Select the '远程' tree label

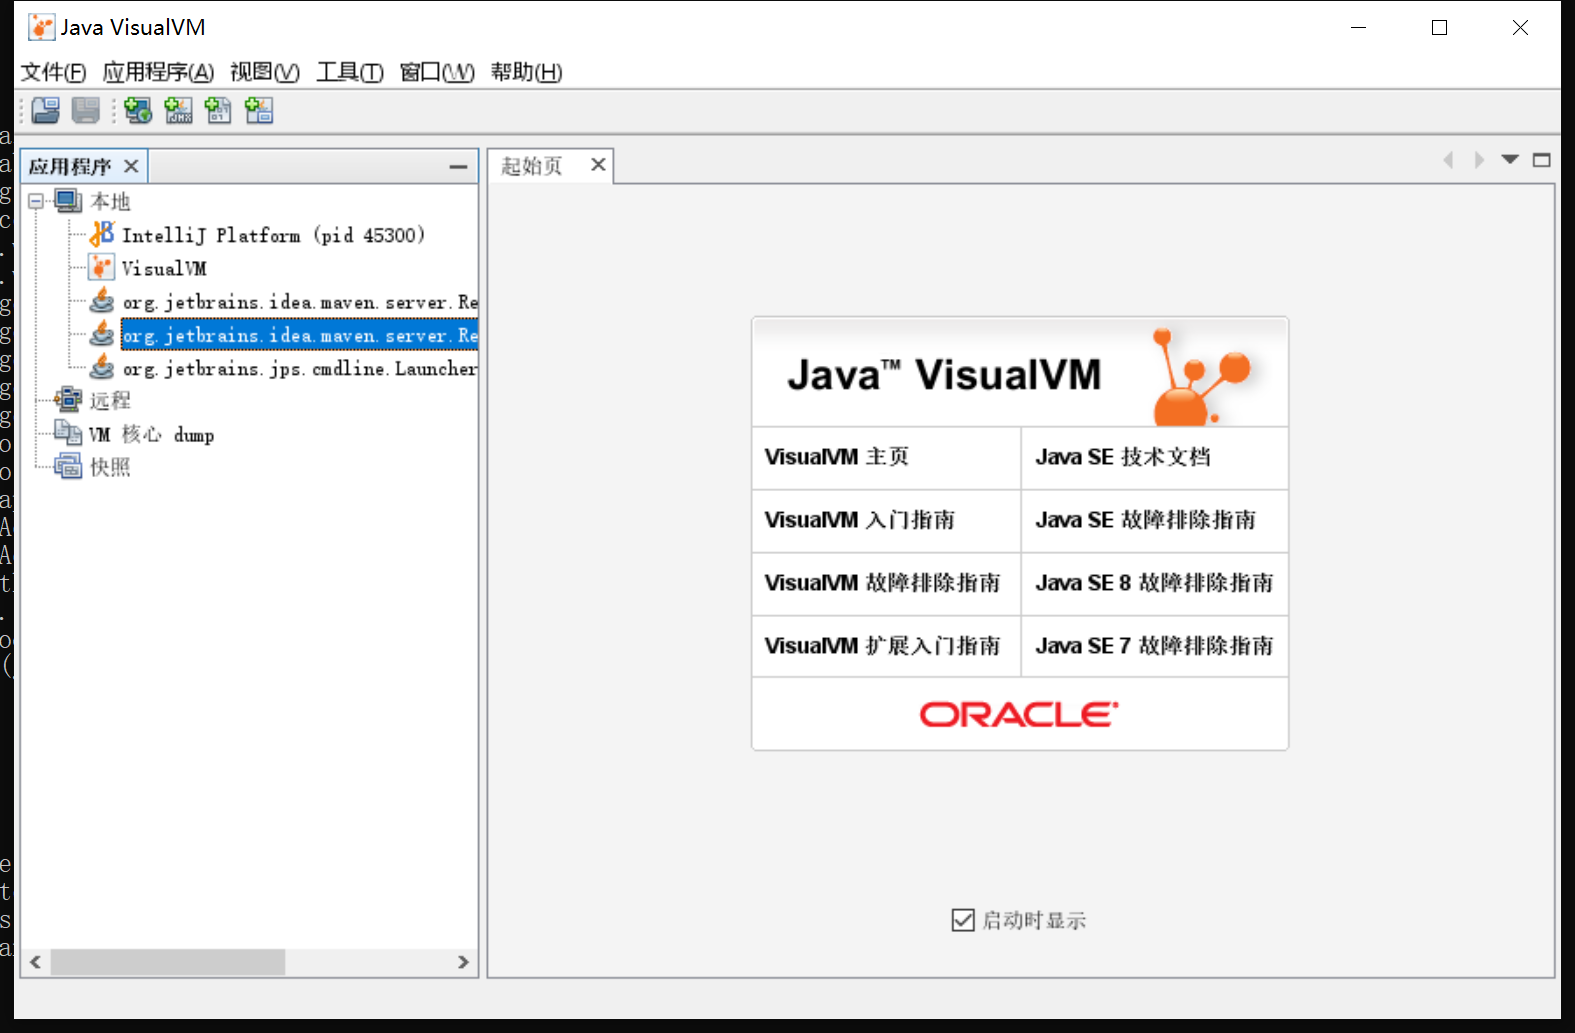[x=110, y=401]
